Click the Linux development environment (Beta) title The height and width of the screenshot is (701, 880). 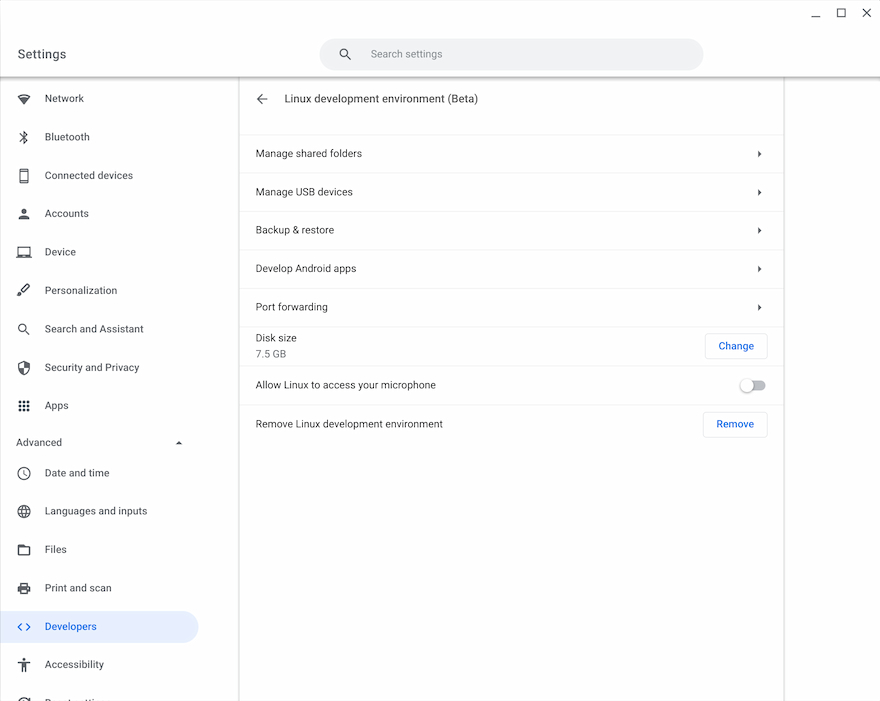click(x=381, y=99)
